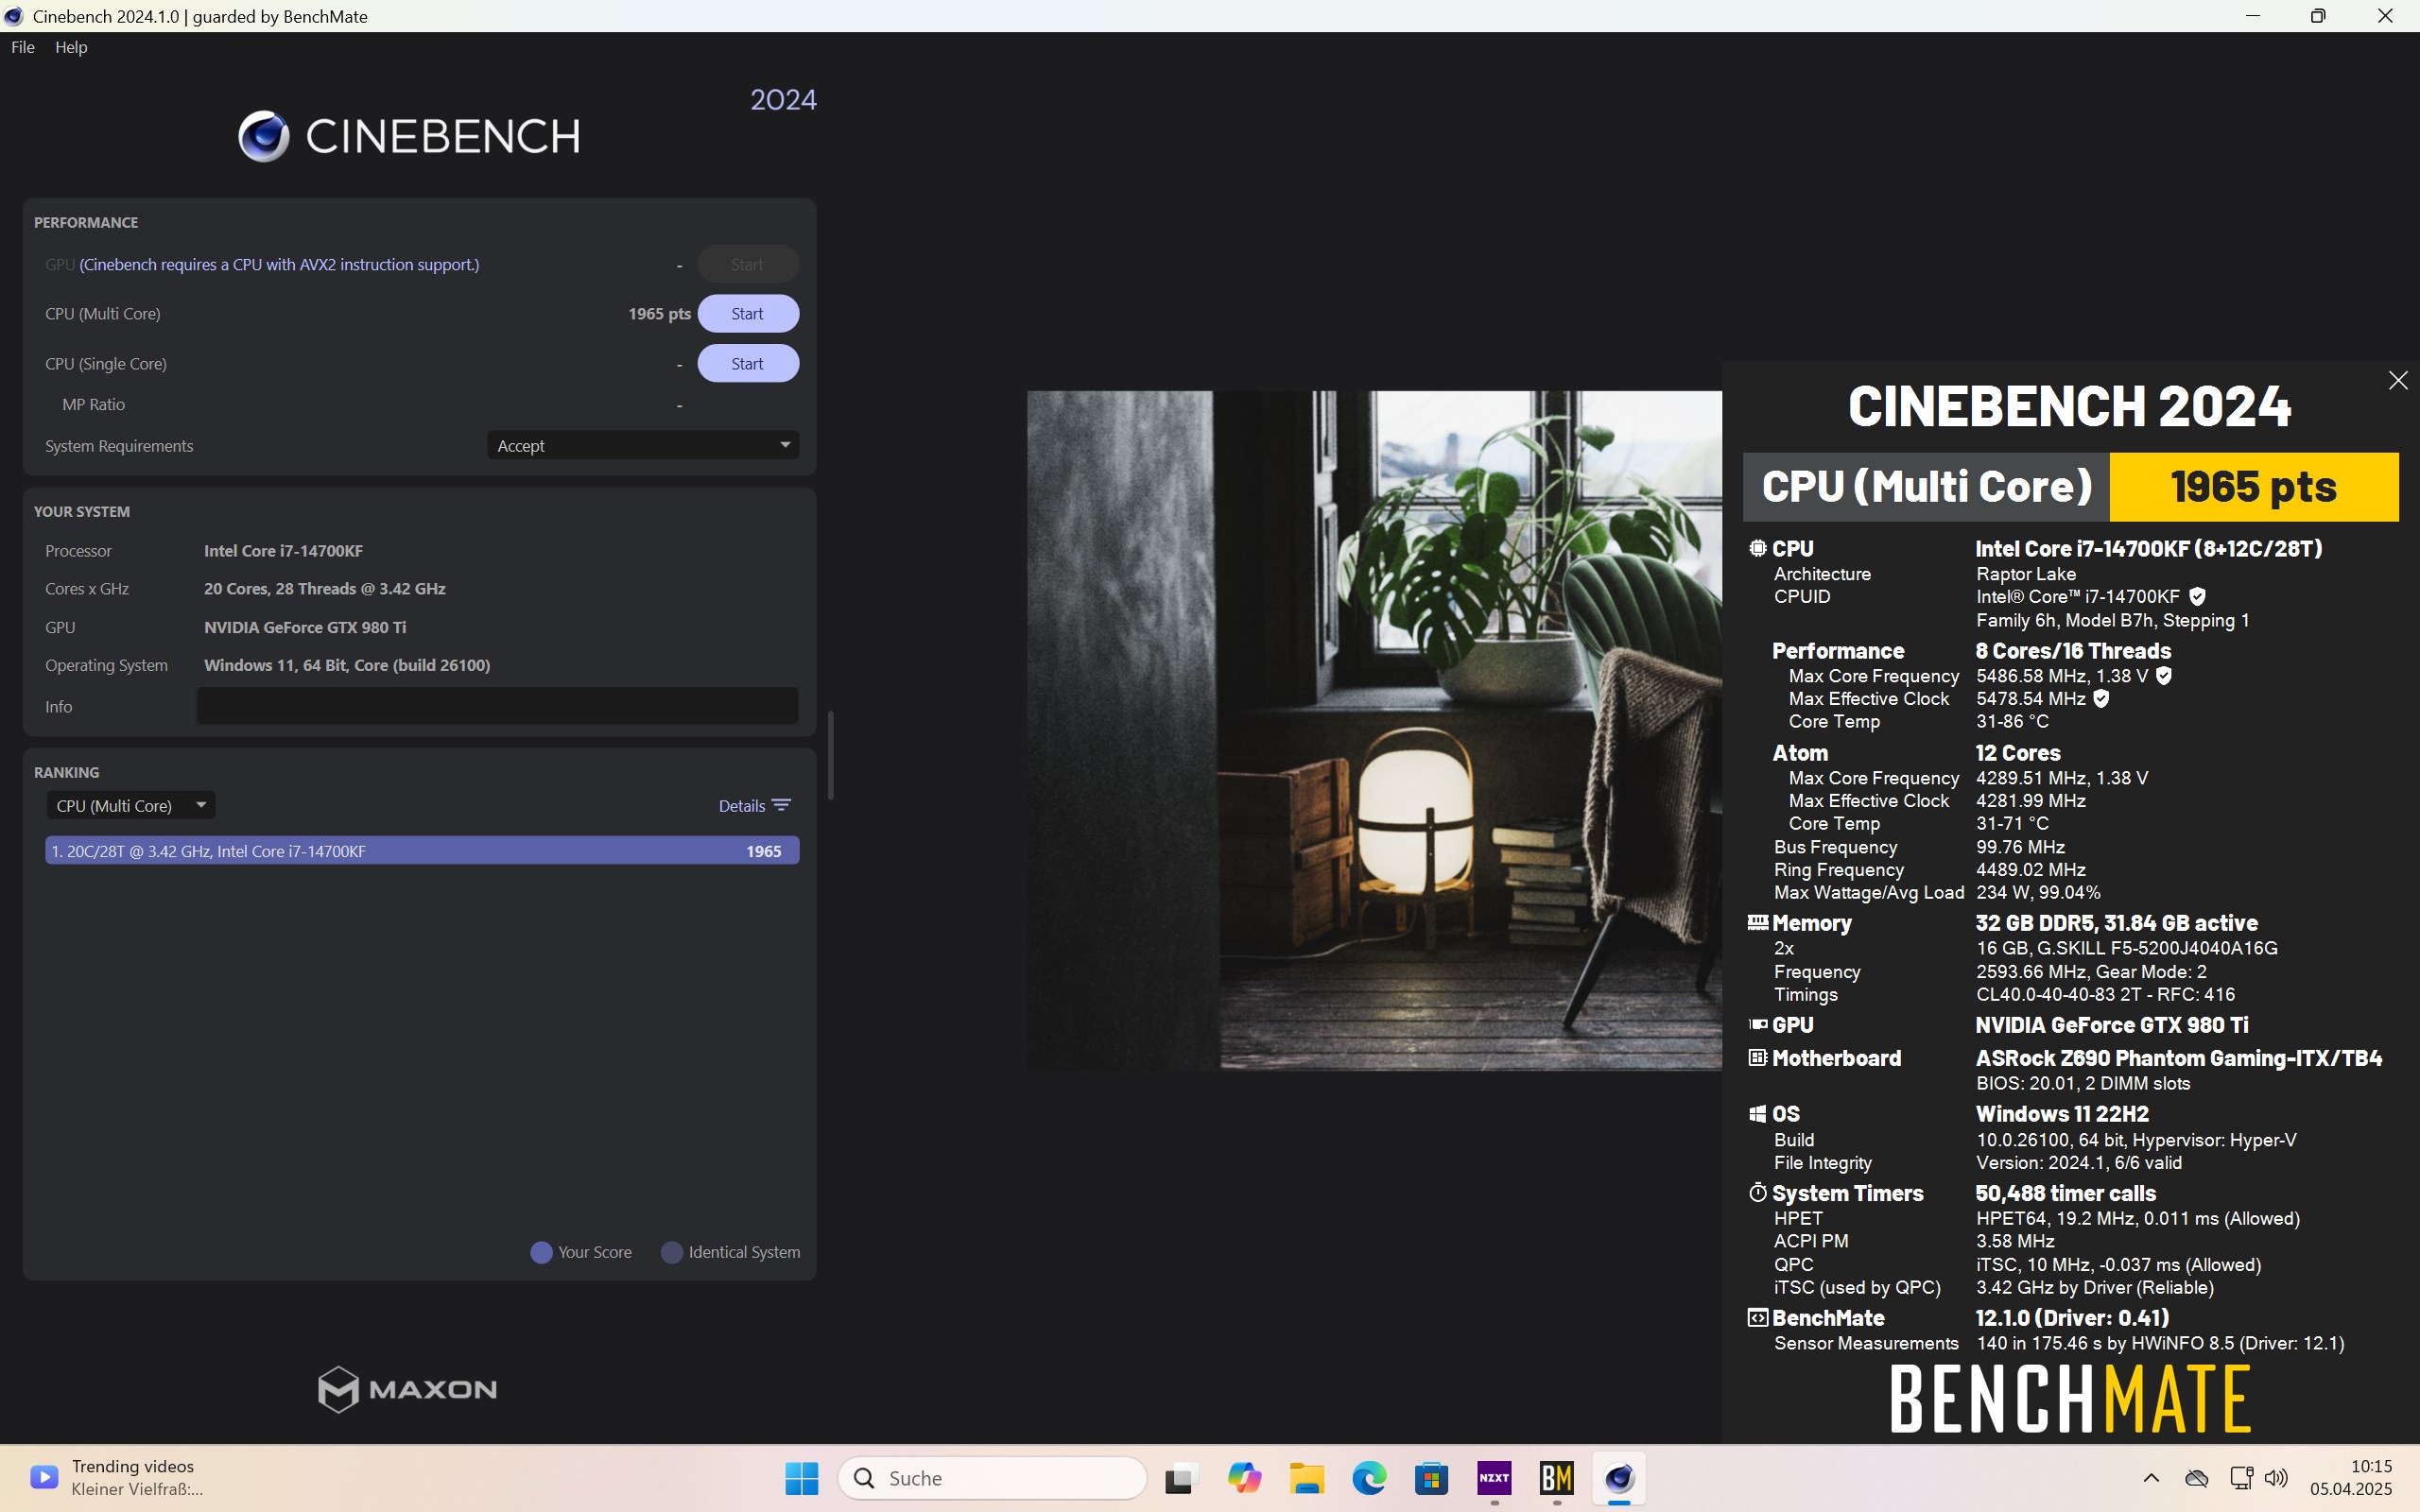2420x1512 pixels.
Task: Open Task View from the taskbar
Action: (x=1181, y=1478)
